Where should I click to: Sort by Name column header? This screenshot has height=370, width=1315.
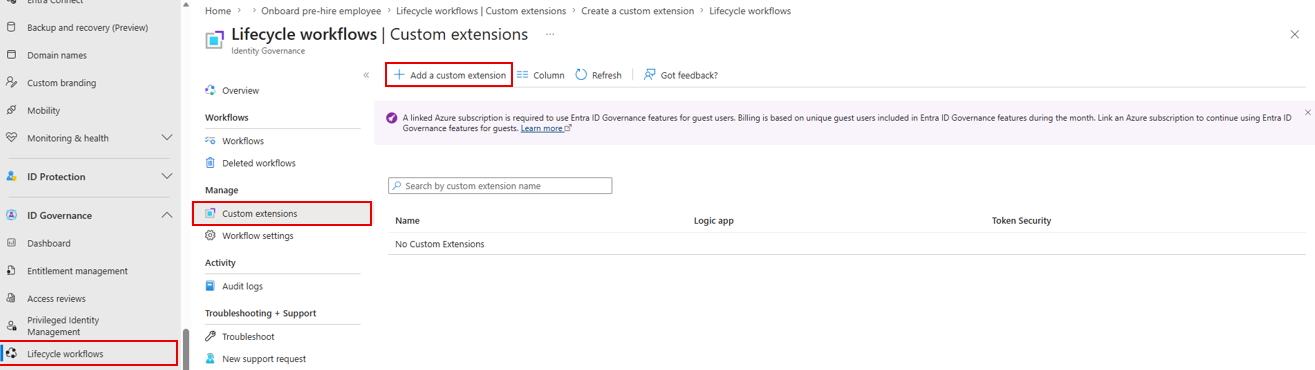click(407, 220)
